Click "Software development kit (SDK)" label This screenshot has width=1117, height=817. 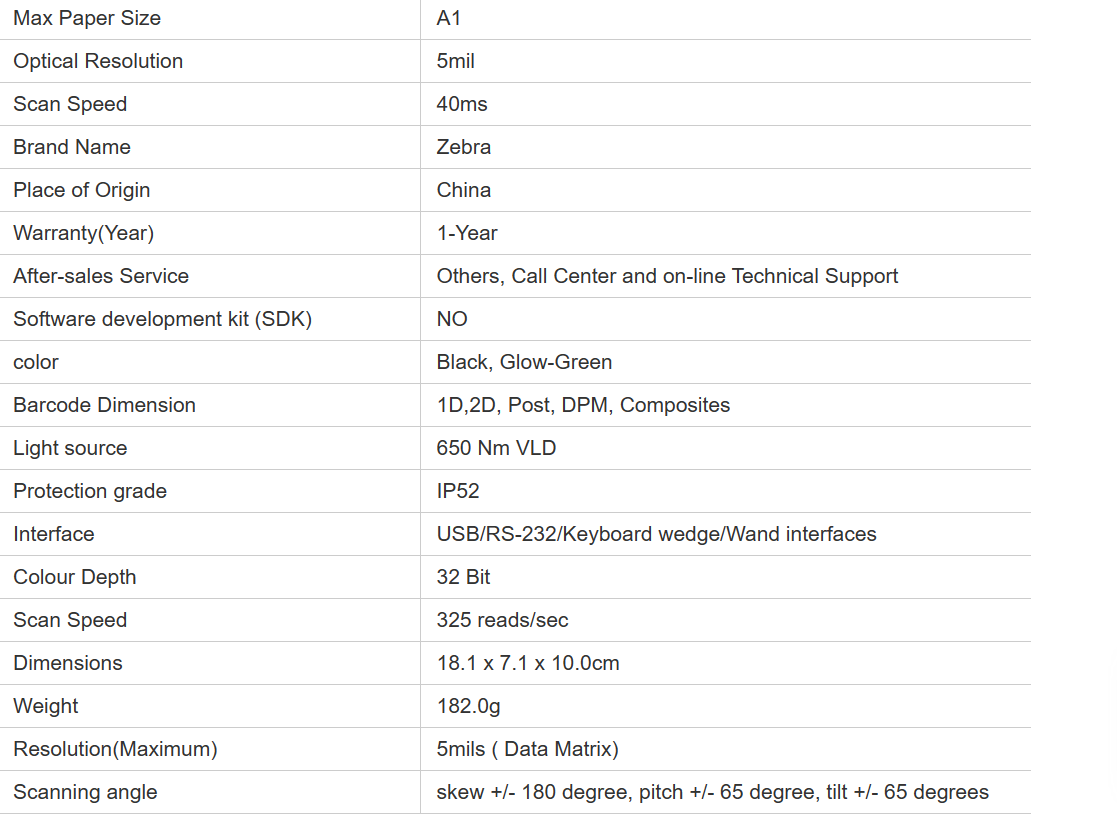pos(163,319)
